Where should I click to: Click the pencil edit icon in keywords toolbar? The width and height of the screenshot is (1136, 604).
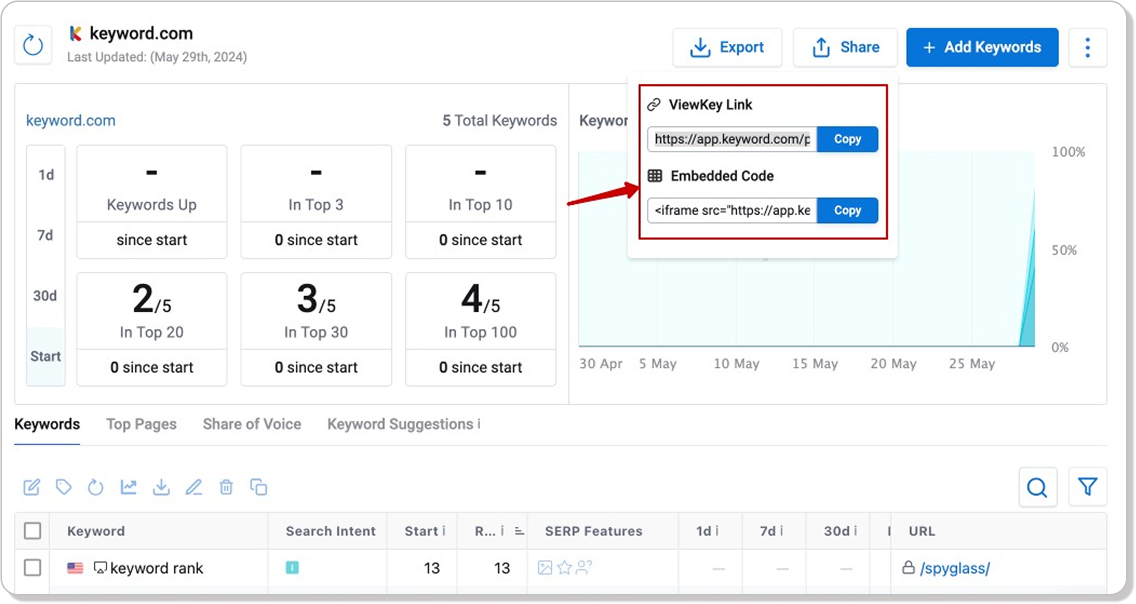[193, 487]
